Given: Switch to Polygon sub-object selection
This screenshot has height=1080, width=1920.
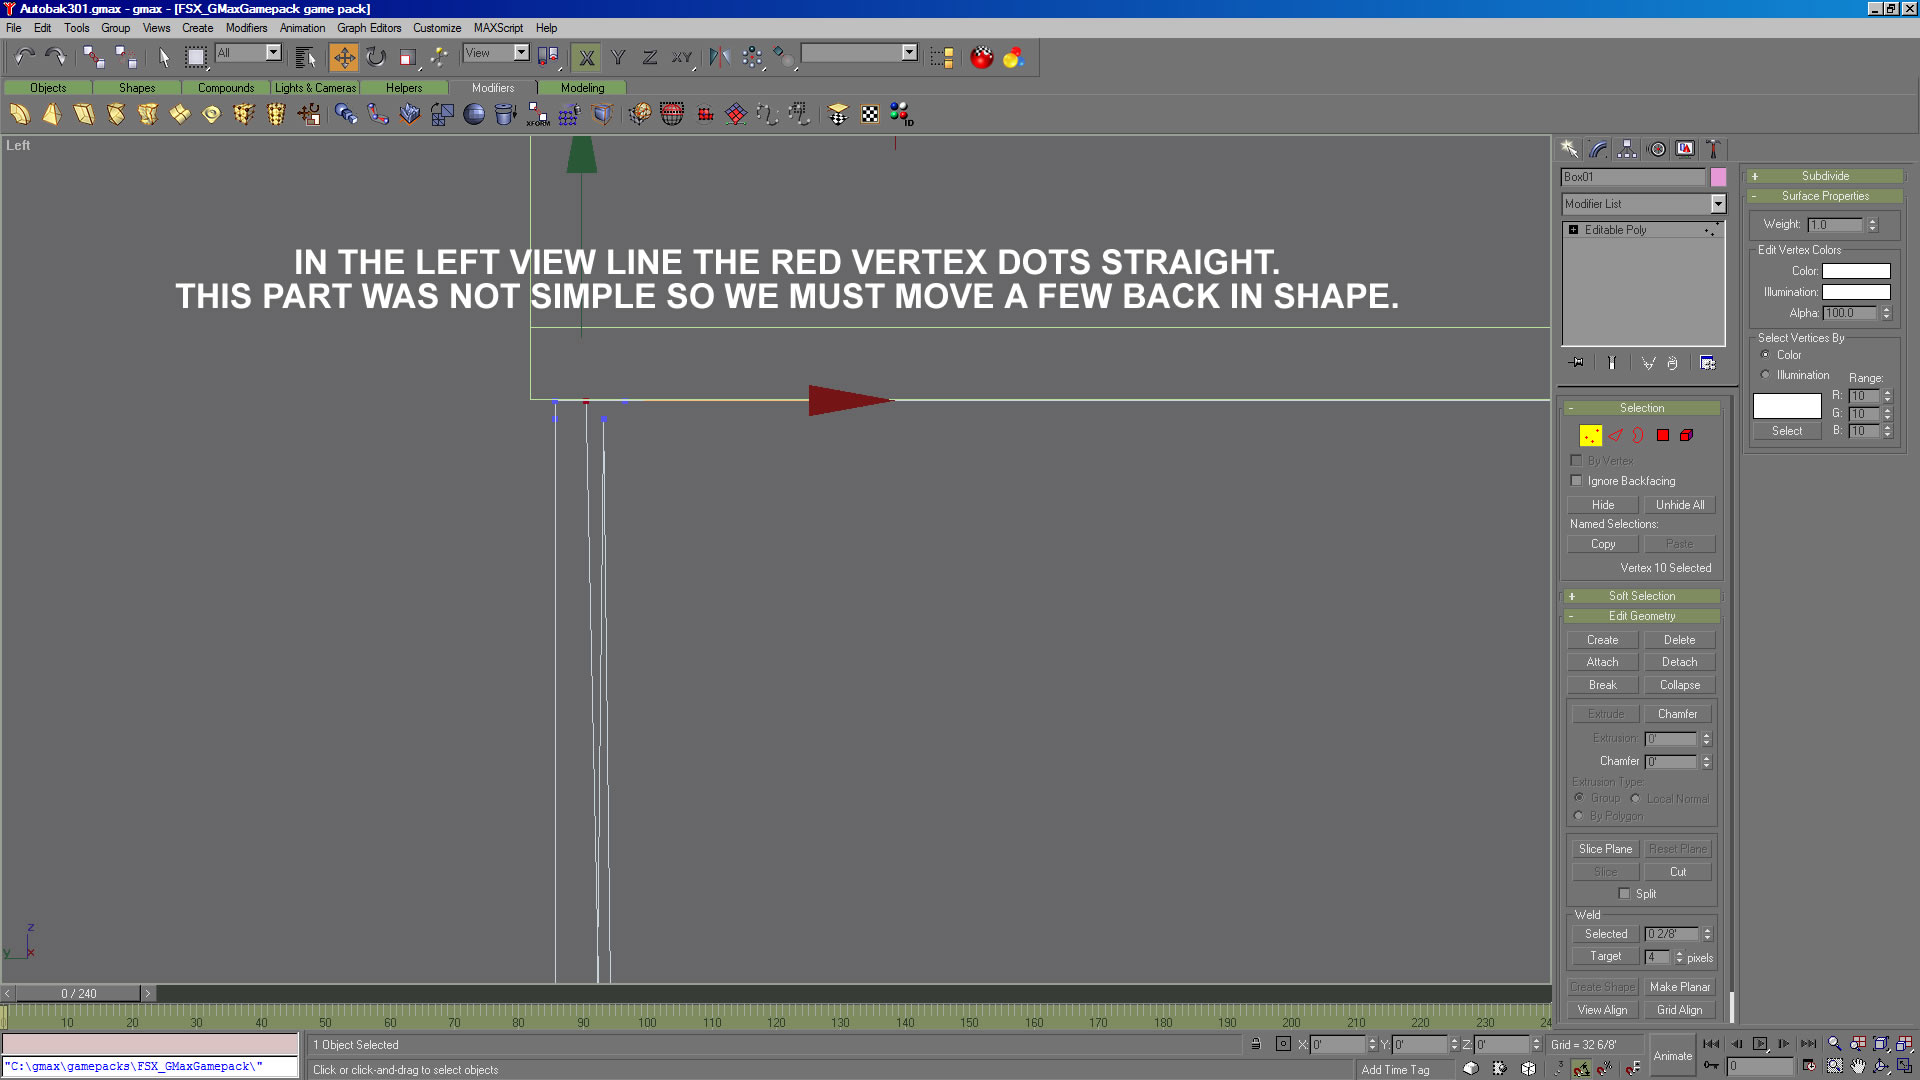Looking at the screenshot, I should click(1662, 435).
